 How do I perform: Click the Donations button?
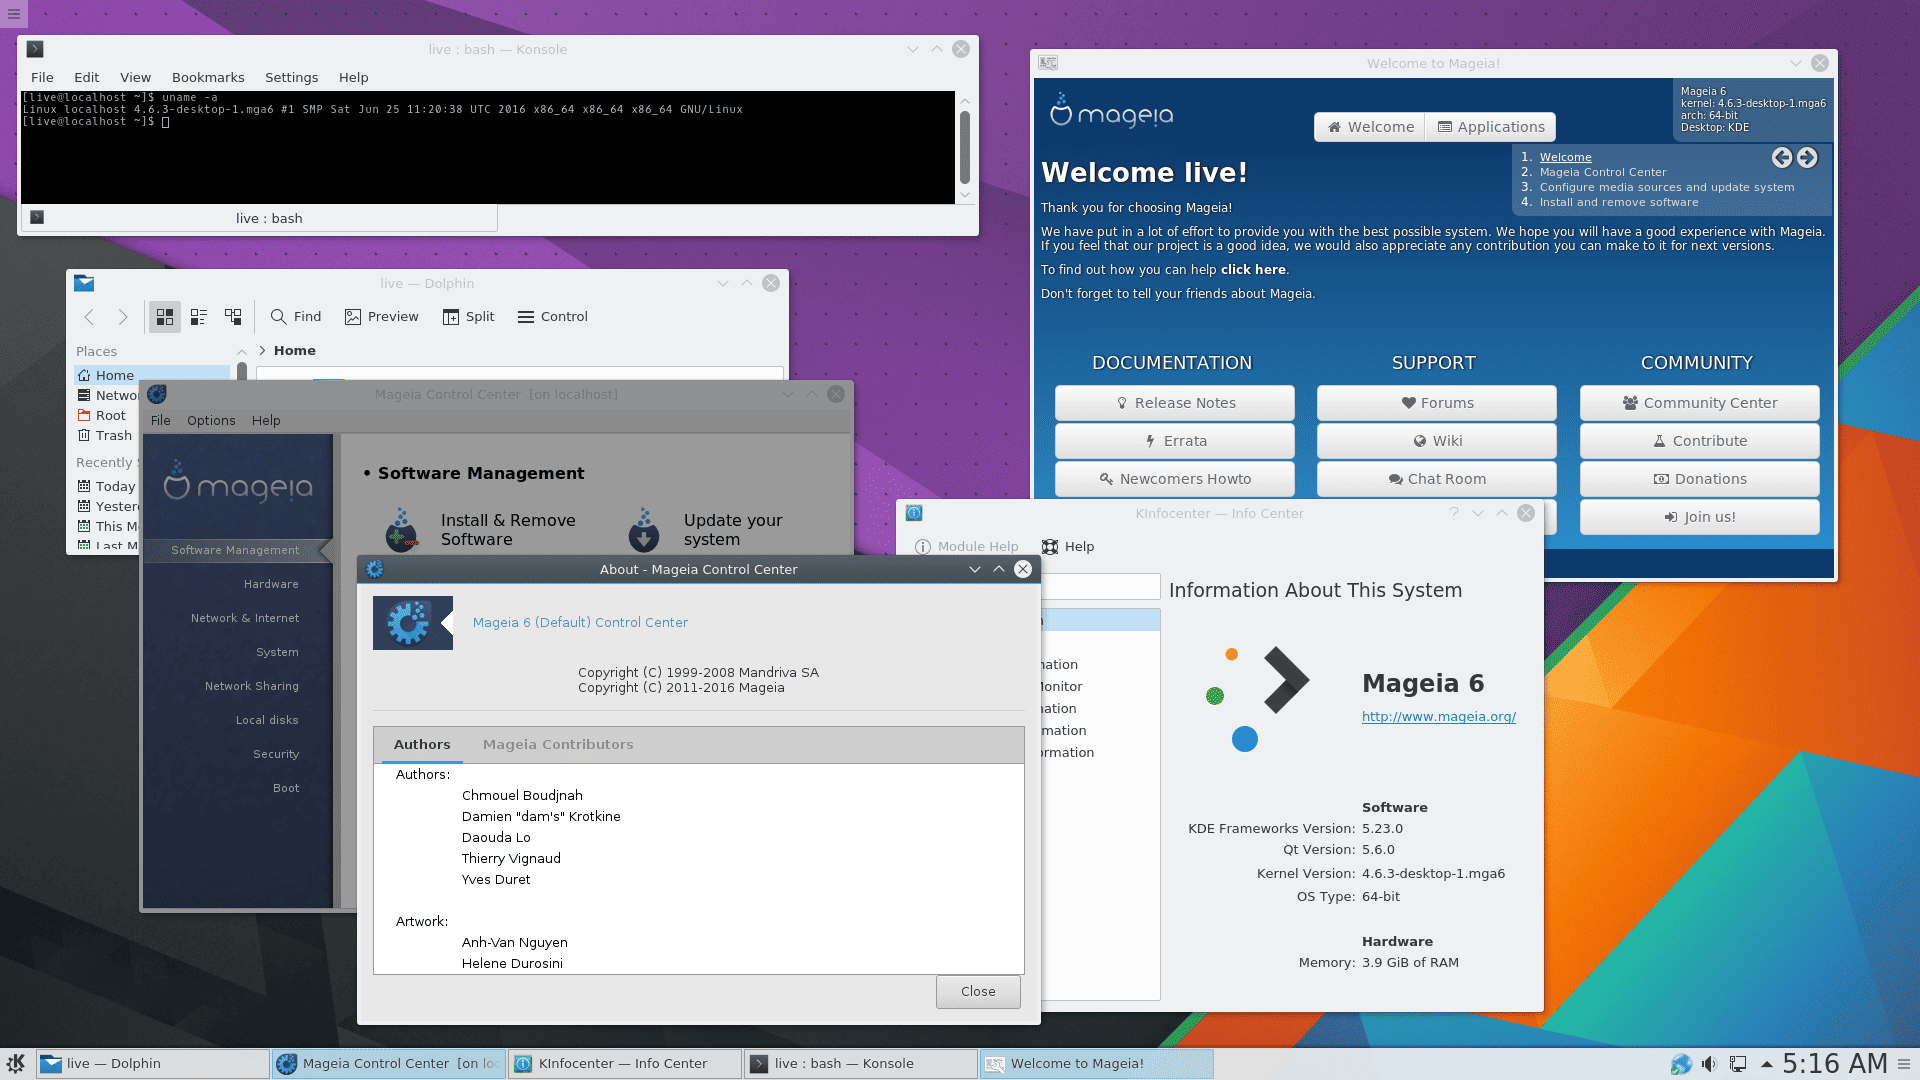[x=1700, y=479]
